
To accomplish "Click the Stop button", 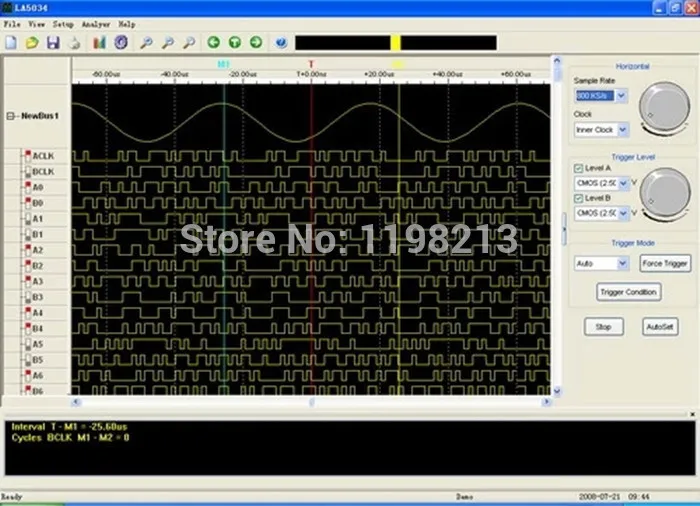I will [604, 327].
